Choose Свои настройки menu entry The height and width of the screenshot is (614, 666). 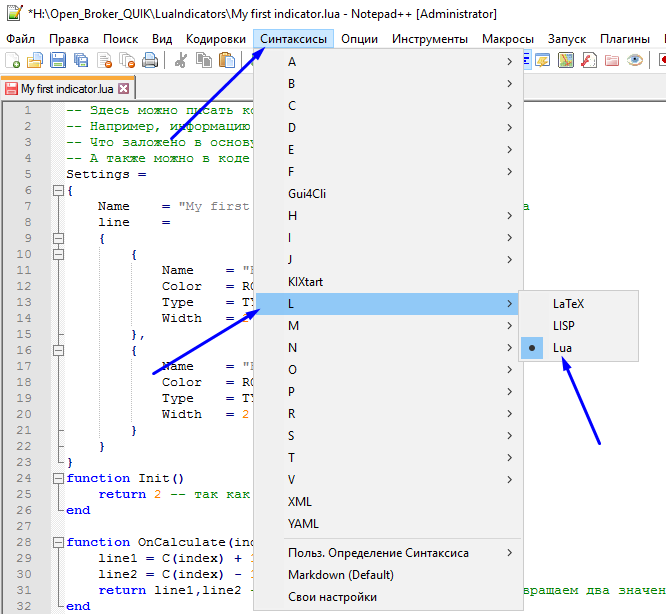tap(388, 597)
